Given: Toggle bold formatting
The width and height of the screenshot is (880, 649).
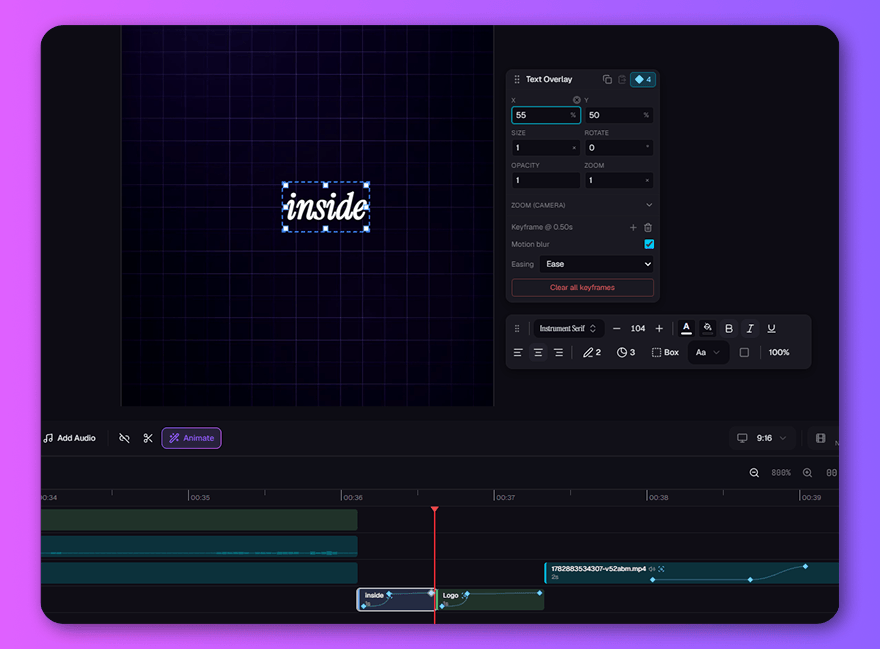Looking at the screenshot, I should click(728, 328).
